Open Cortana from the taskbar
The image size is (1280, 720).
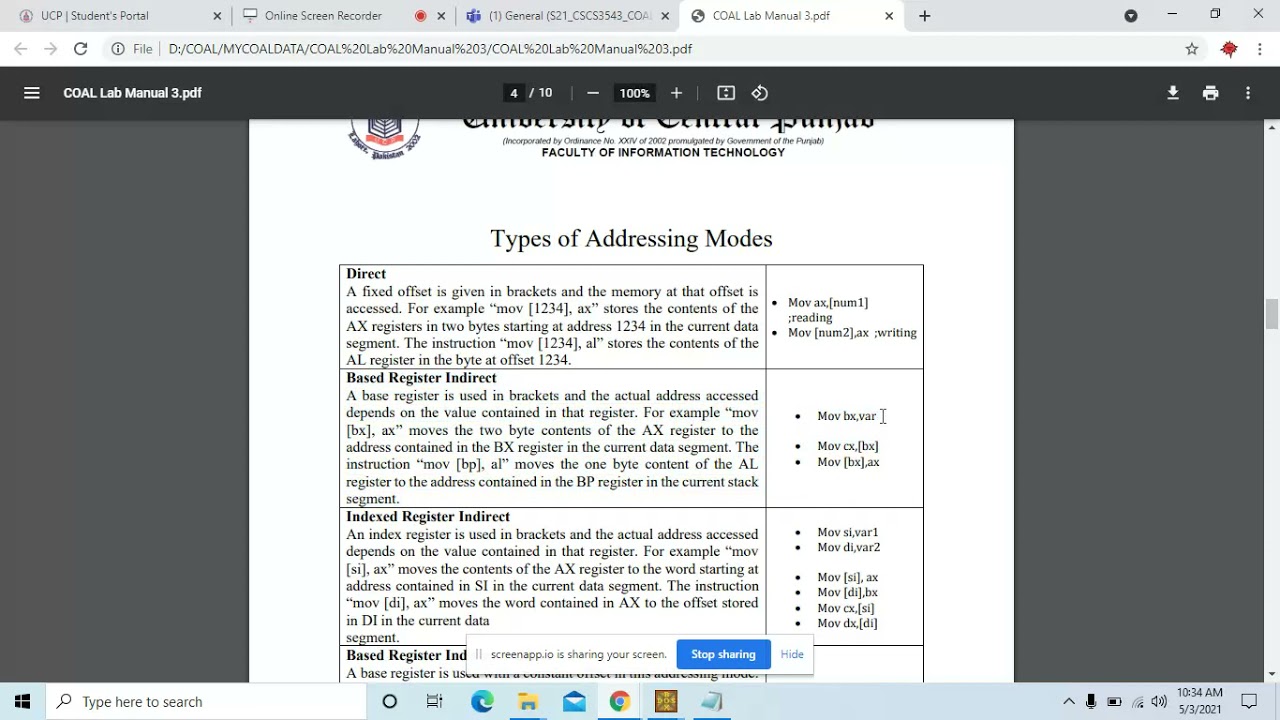(390, 702)
